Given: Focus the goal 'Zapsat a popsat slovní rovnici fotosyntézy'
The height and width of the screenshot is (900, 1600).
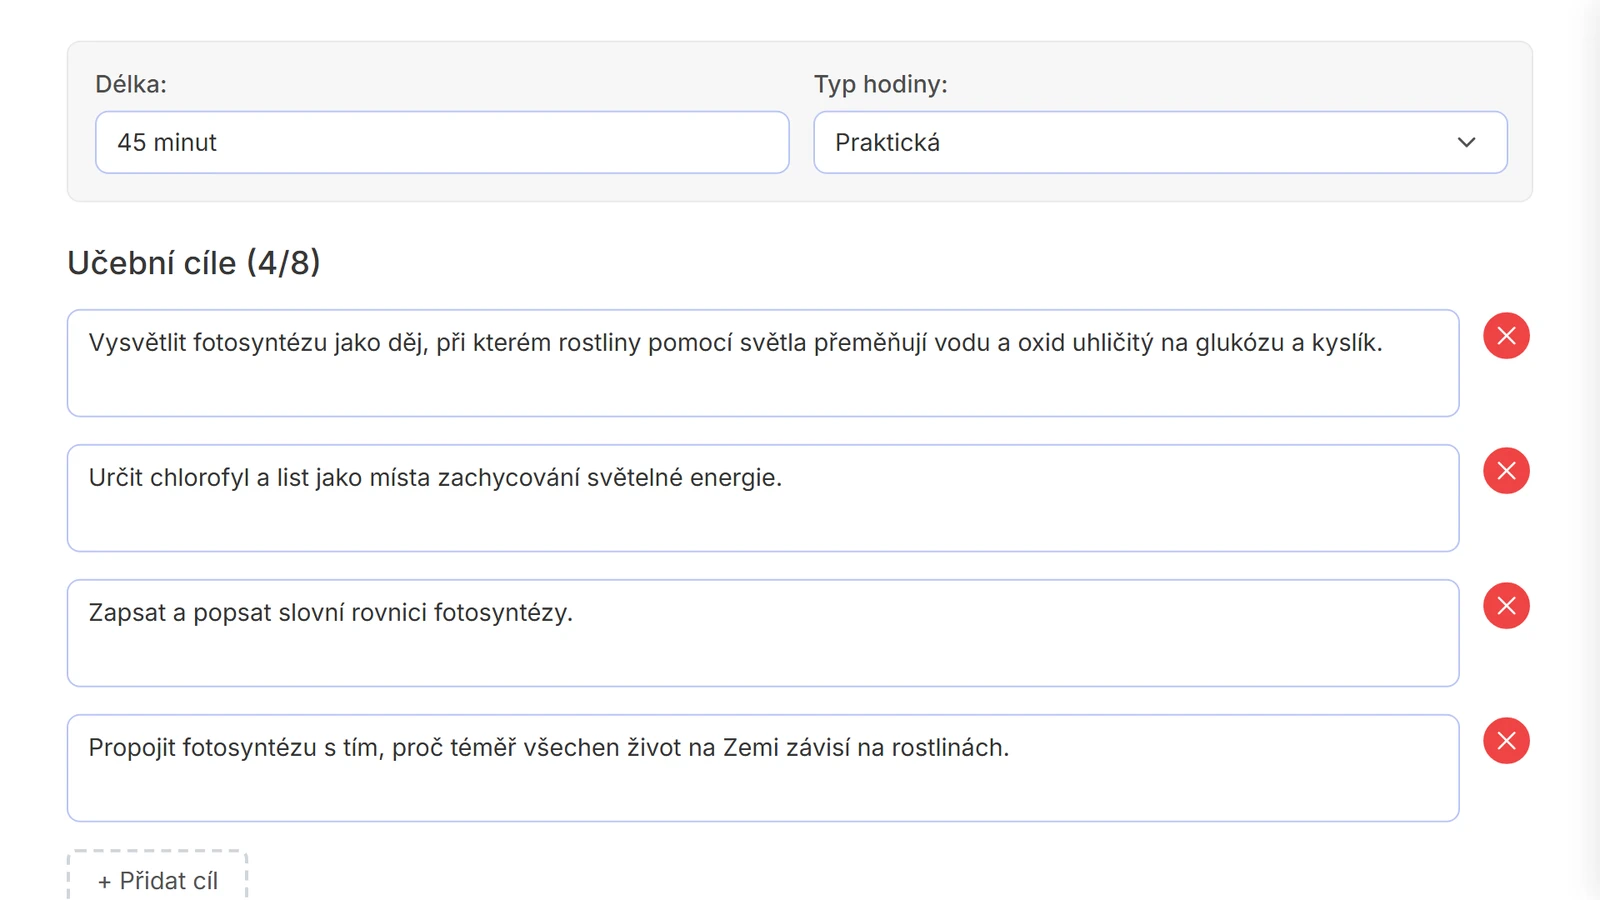Looking at the screenshot, I should pos(763,633).
